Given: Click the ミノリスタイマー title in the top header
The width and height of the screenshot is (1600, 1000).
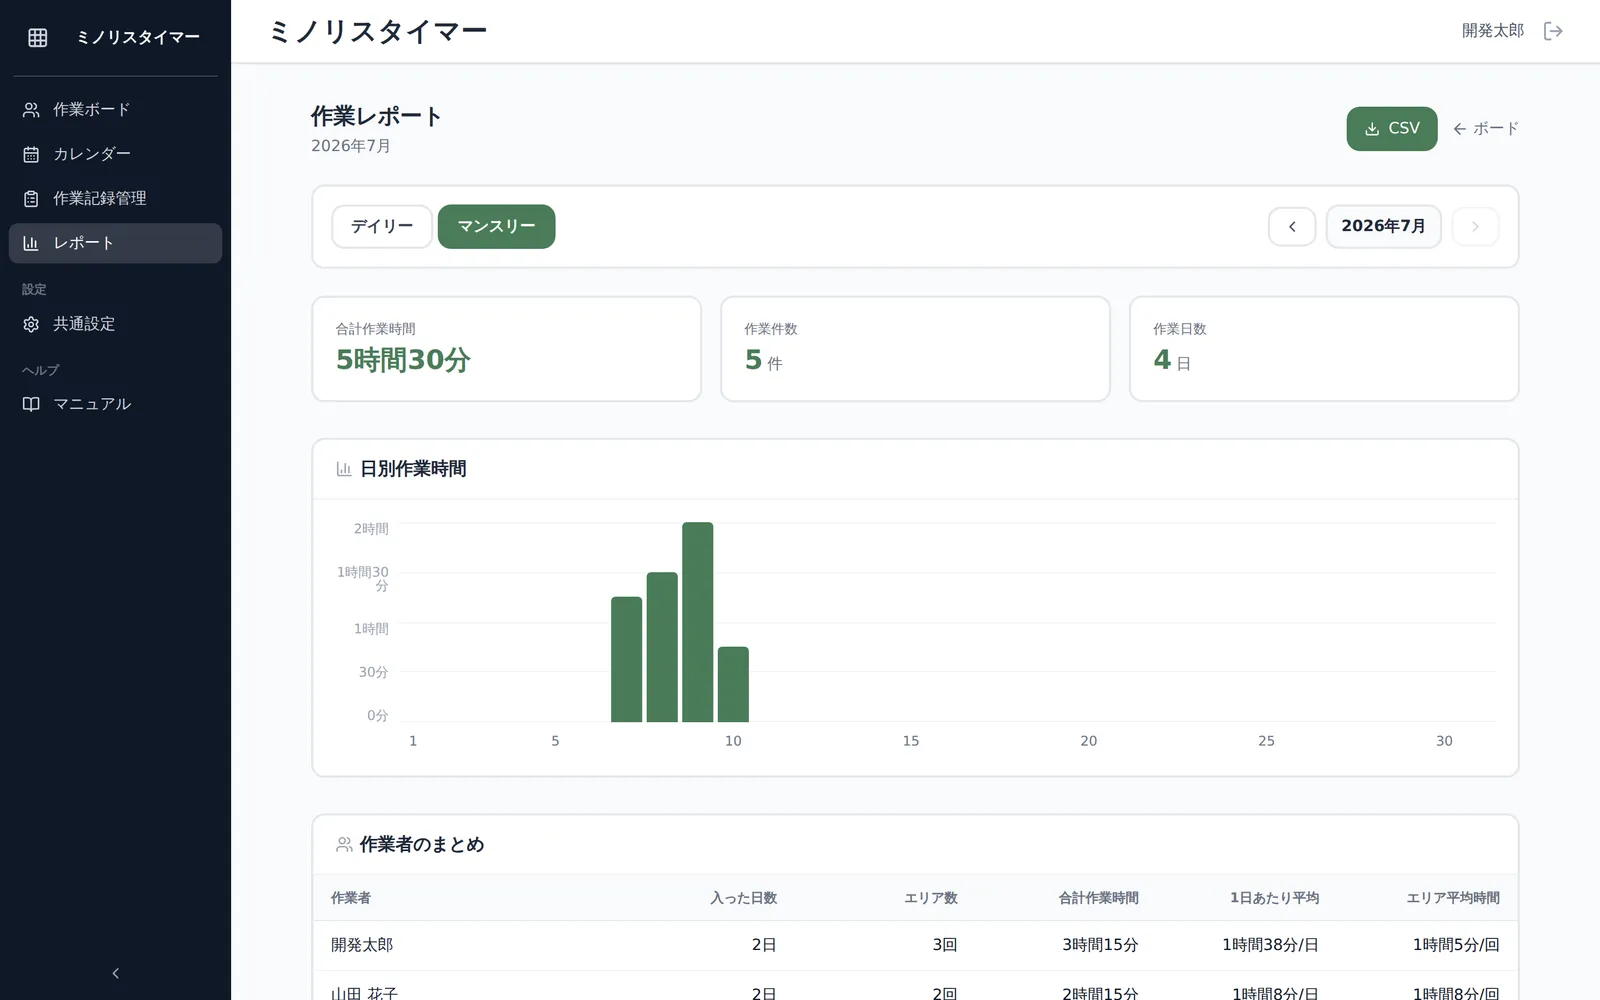Looking at the screenshot, I should coord(378,32).
